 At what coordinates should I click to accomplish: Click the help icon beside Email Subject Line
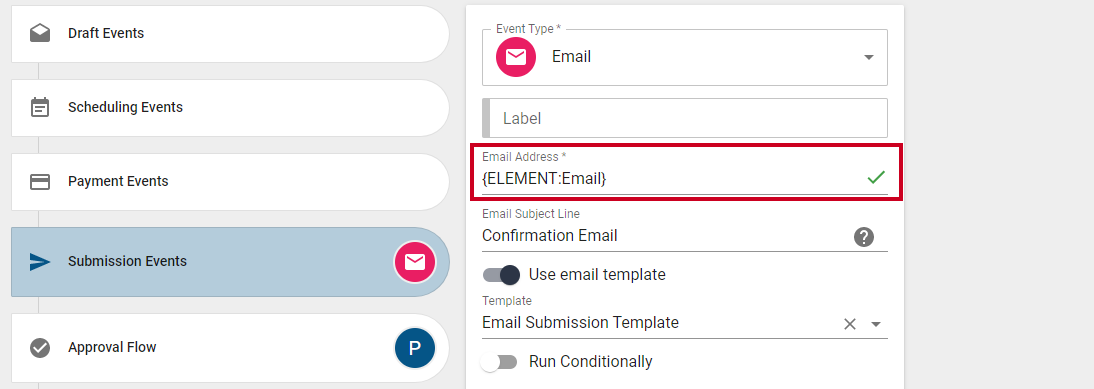pyautogui.click(x=864, y=237)
